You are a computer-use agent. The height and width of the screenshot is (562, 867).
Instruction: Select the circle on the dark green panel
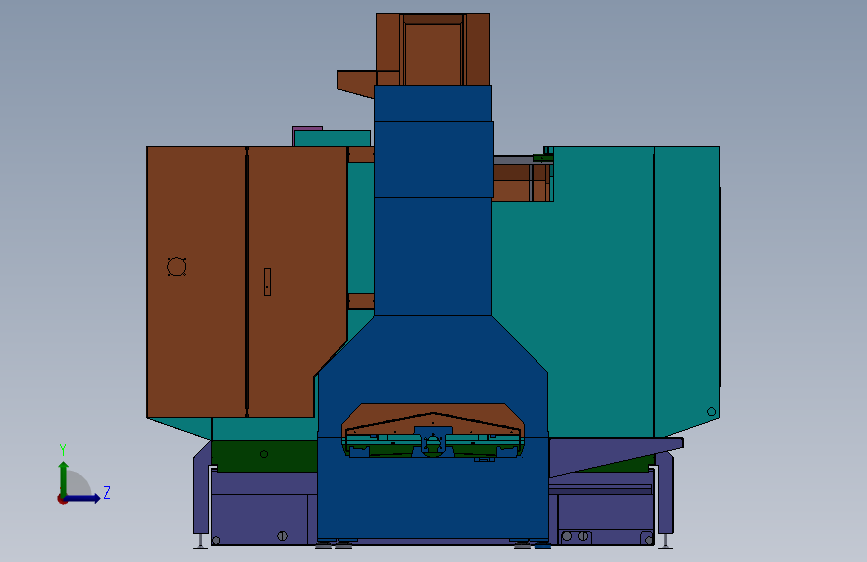tap(264, 454)
